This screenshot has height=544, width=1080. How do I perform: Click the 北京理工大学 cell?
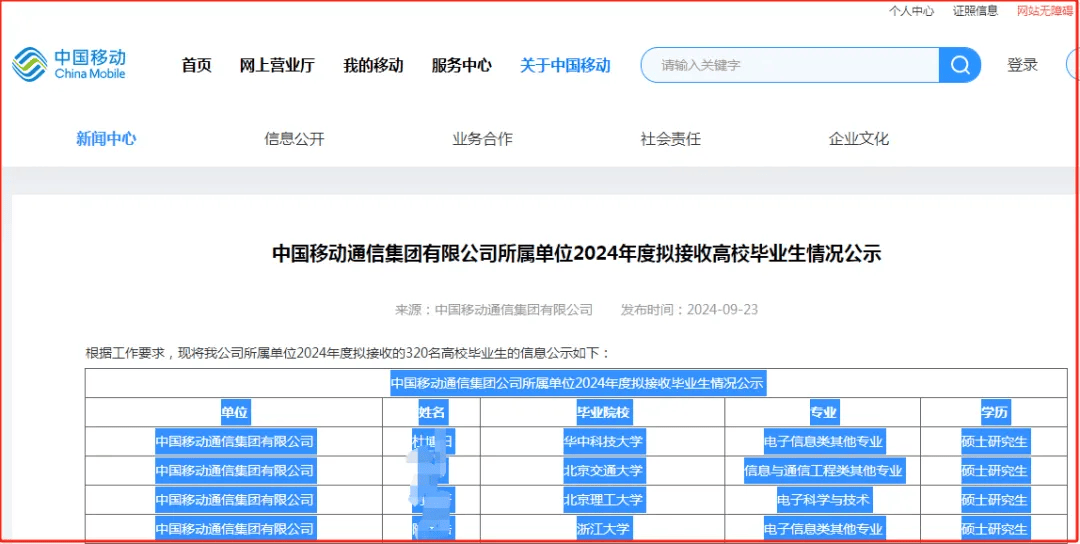click(603, 500)
